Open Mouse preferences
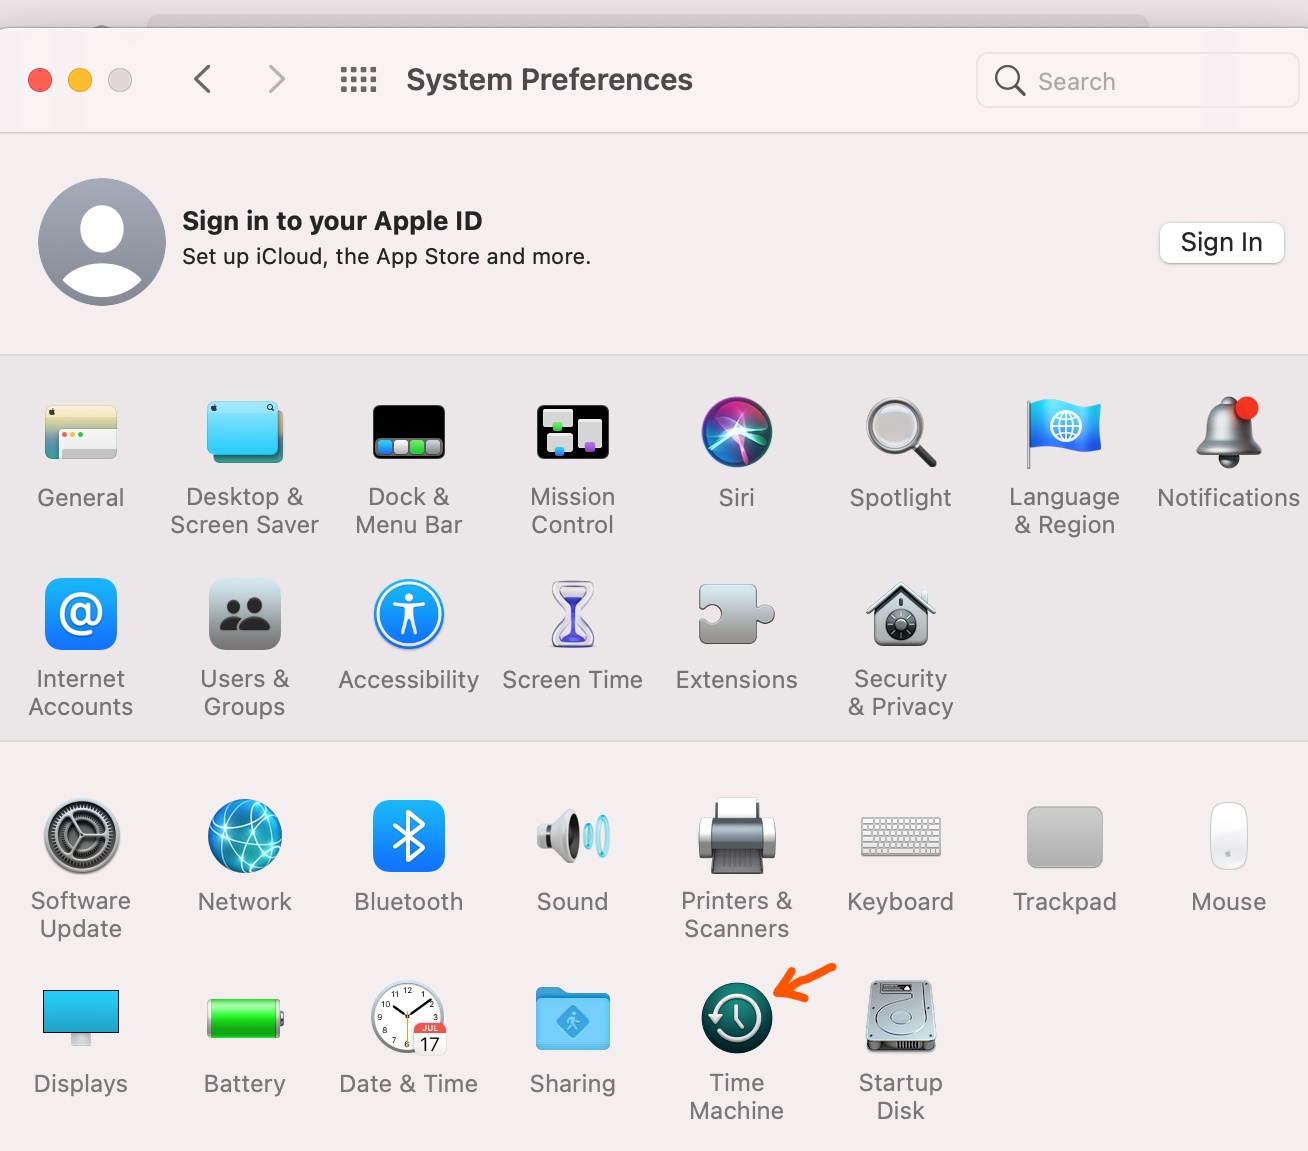The height and width of the screenshot is (1151, 1308). 1229,836
